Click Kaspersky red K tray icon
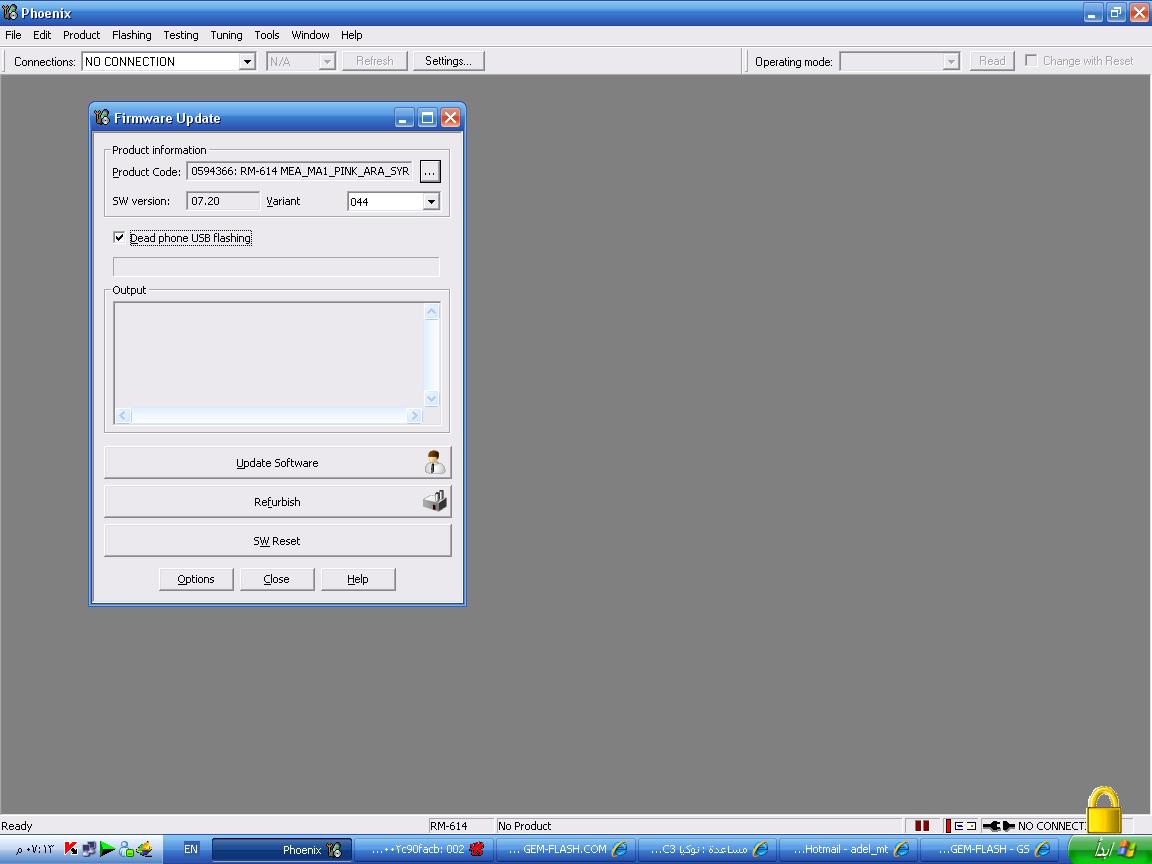This screenshot has width=1152, height=864. [71, 849]
